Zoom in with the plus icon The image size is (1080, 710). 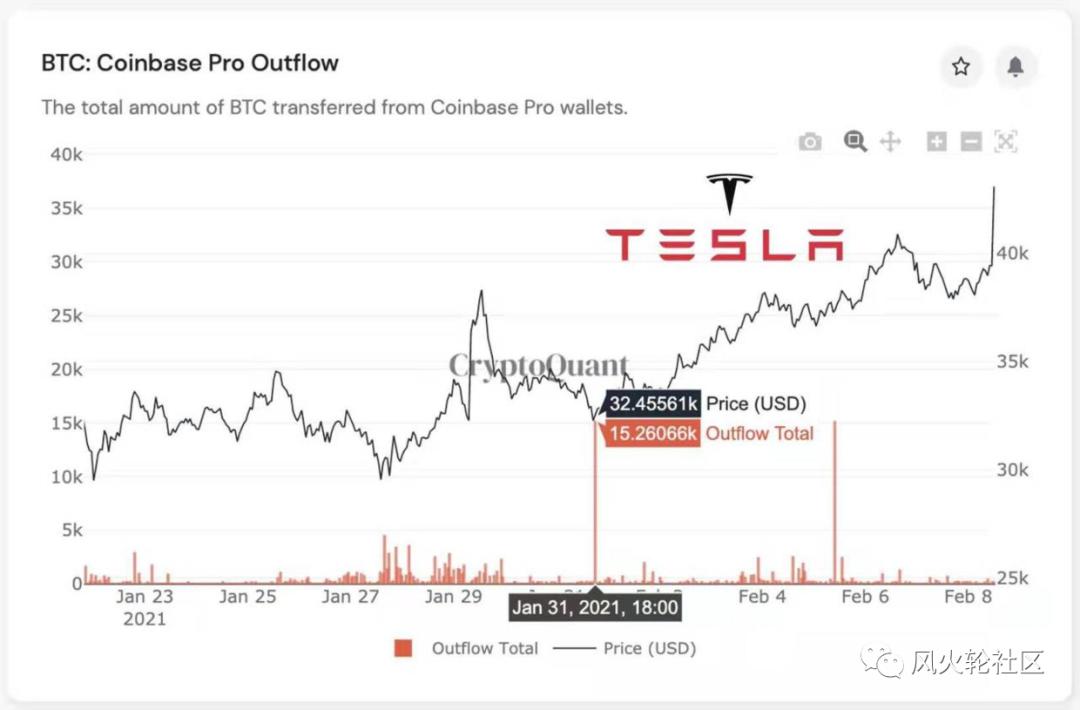coord(936,142)
